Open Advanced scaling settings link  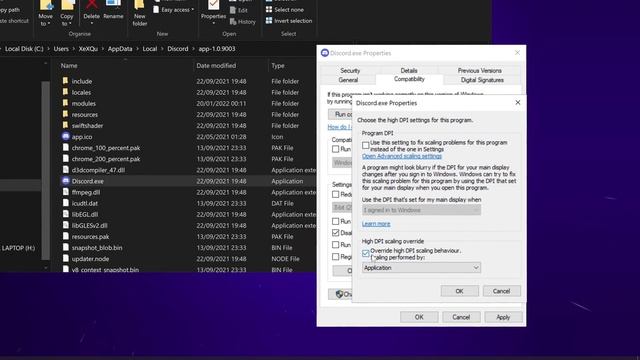(402, 156)
